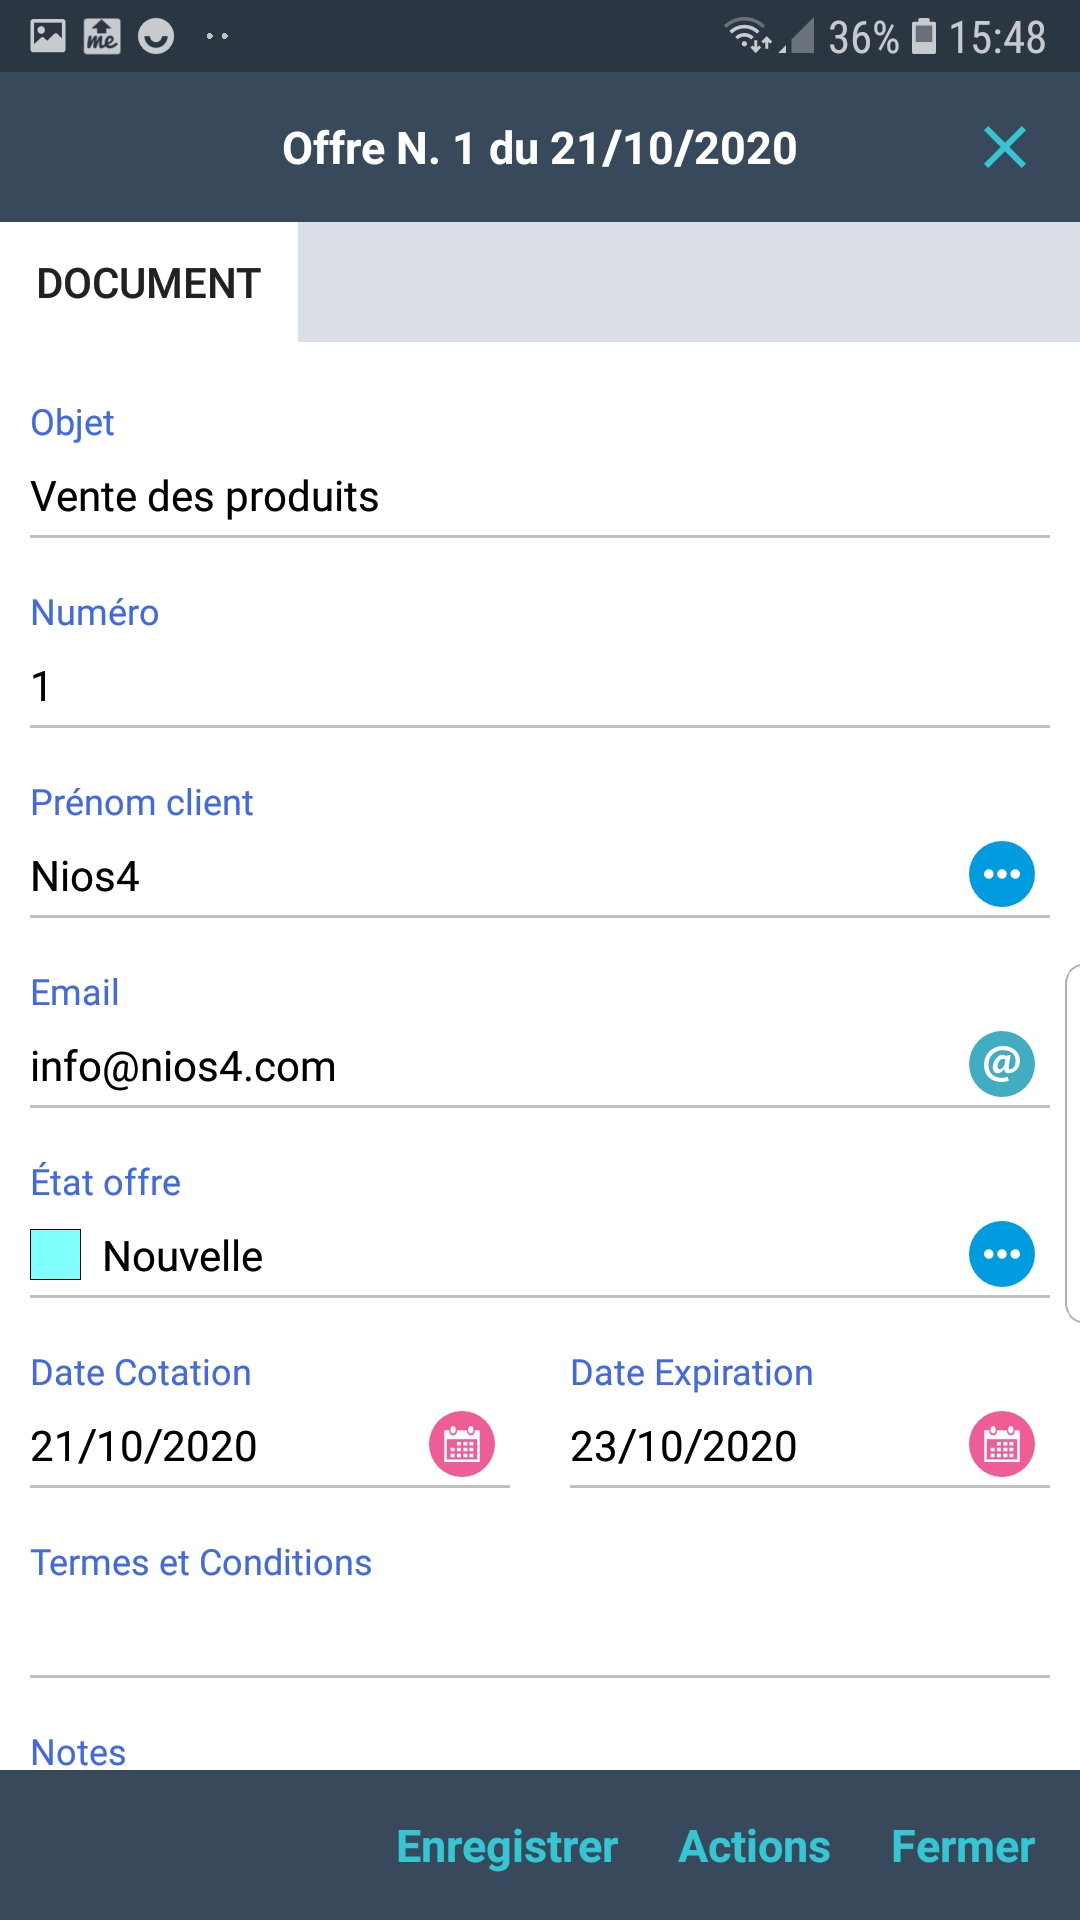Open État offre options button

tap(1001, 1254)
